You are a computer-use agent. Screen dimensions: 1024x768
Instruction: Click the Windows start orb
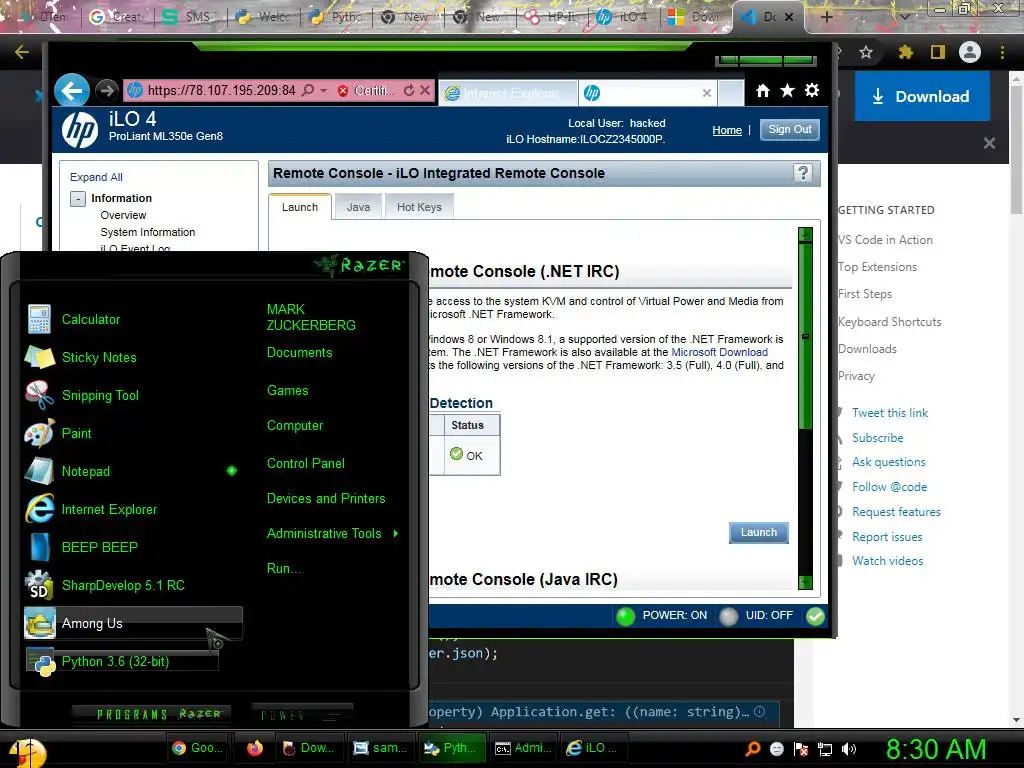27,753
